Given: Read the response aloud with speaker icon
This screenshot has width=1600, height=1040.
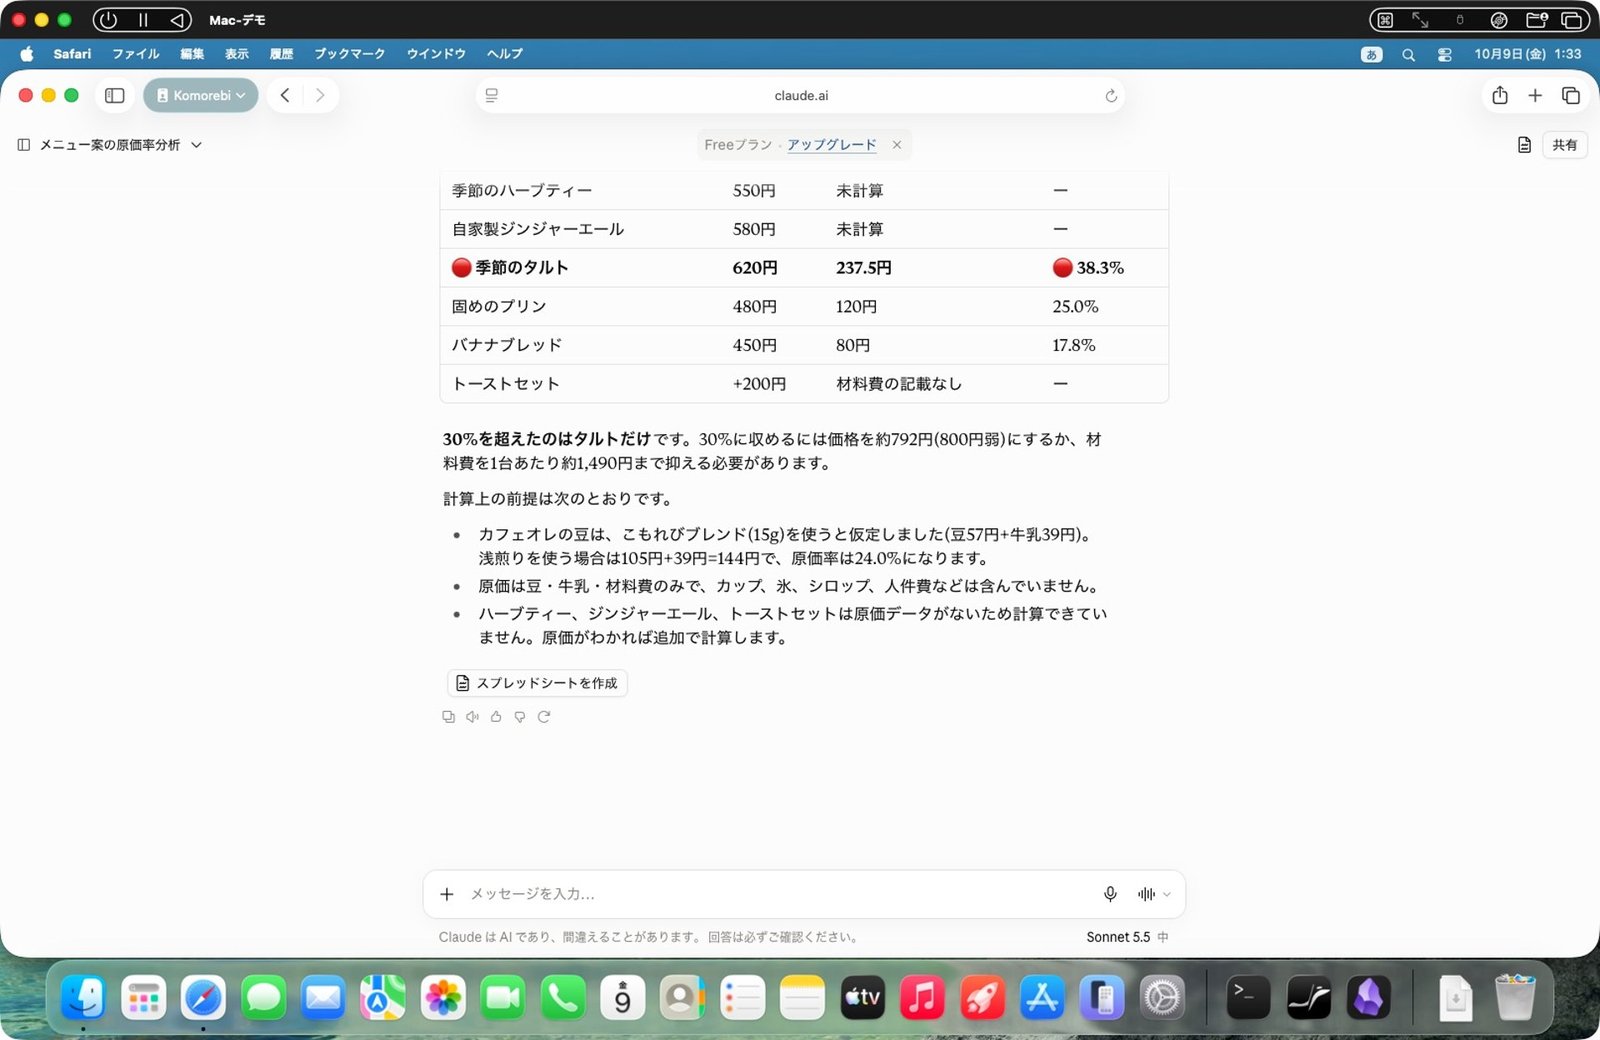Looking at the screenshot, I should (472, 717).
